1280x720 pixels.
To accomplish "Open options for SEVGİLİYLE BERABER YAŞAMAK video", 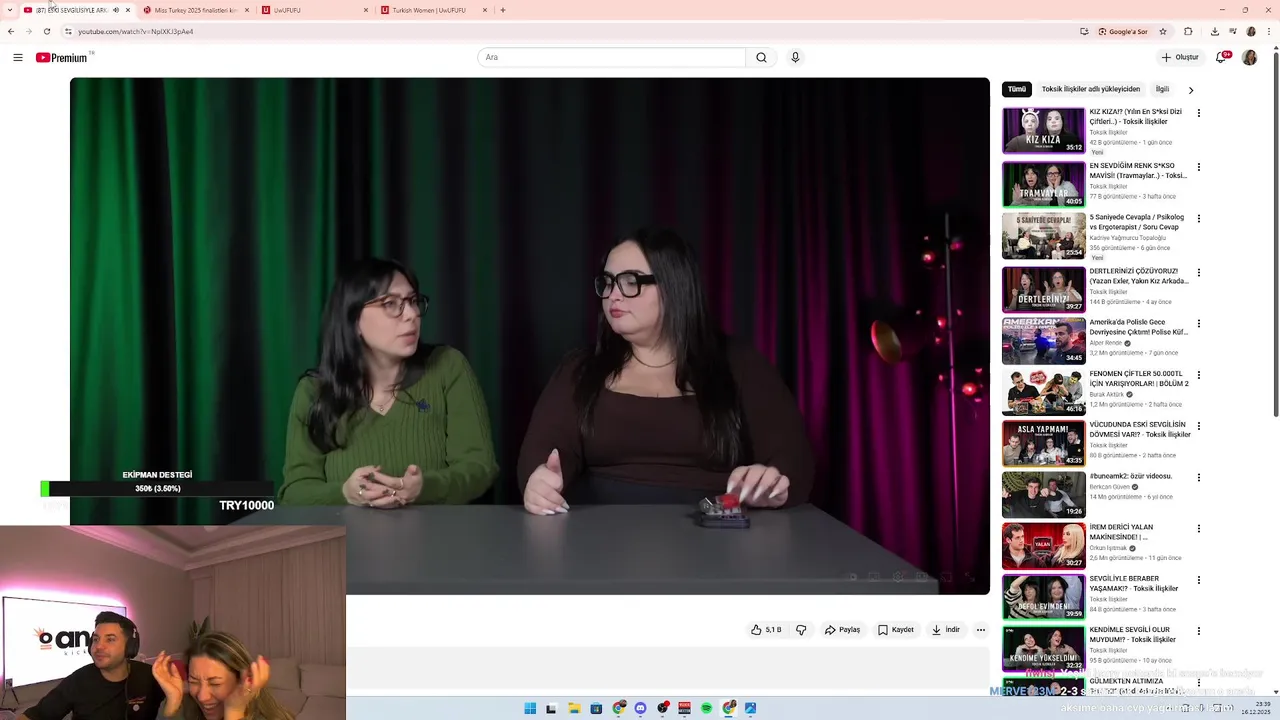I will [x=1198, y=580].
